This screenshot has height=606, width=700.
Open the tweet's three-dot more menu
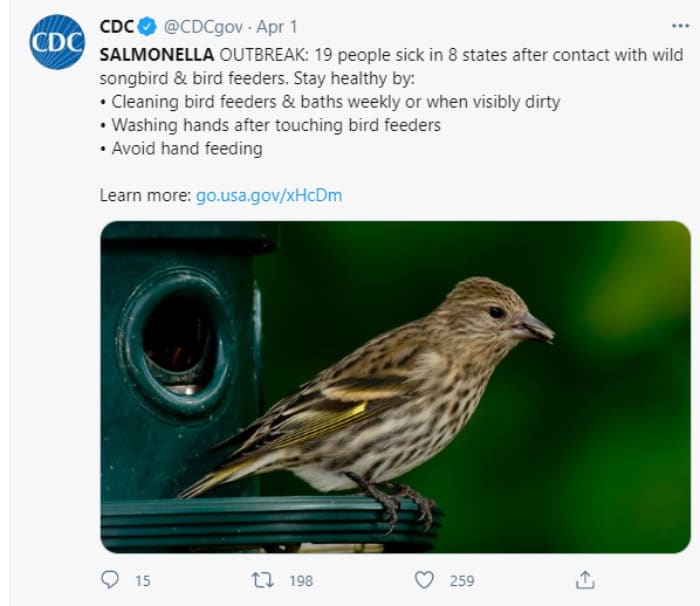pyautogui.click(x=680, y=26)
